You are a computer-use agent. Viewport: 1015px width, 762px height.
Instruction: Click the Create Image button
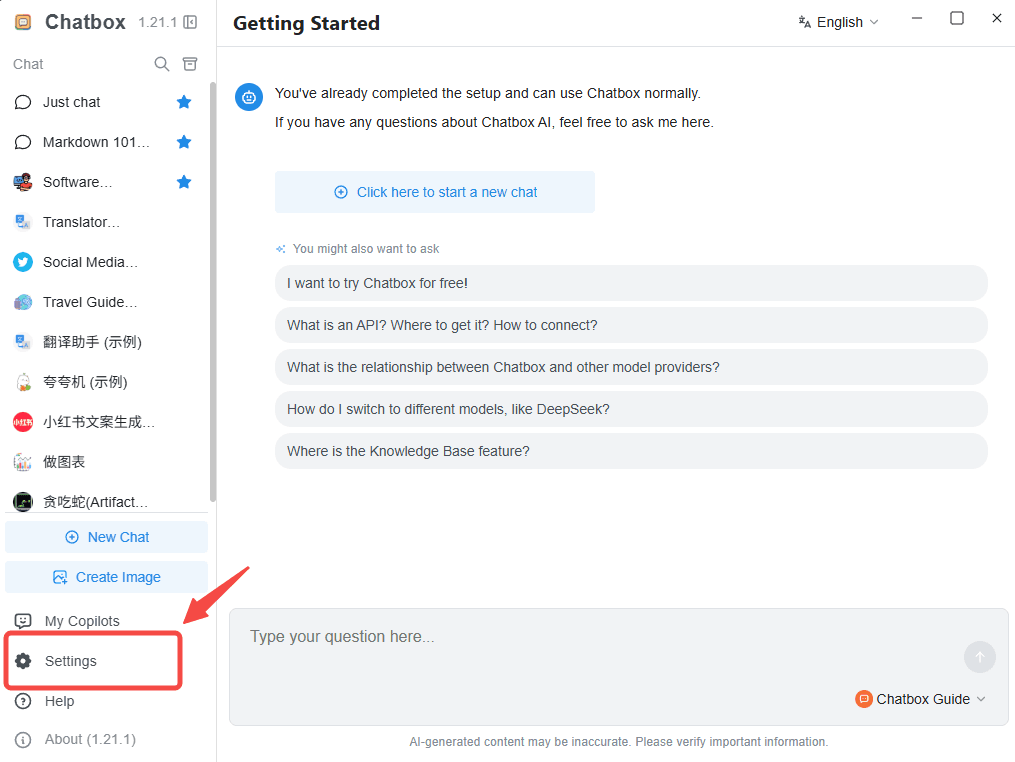point(107,577)
